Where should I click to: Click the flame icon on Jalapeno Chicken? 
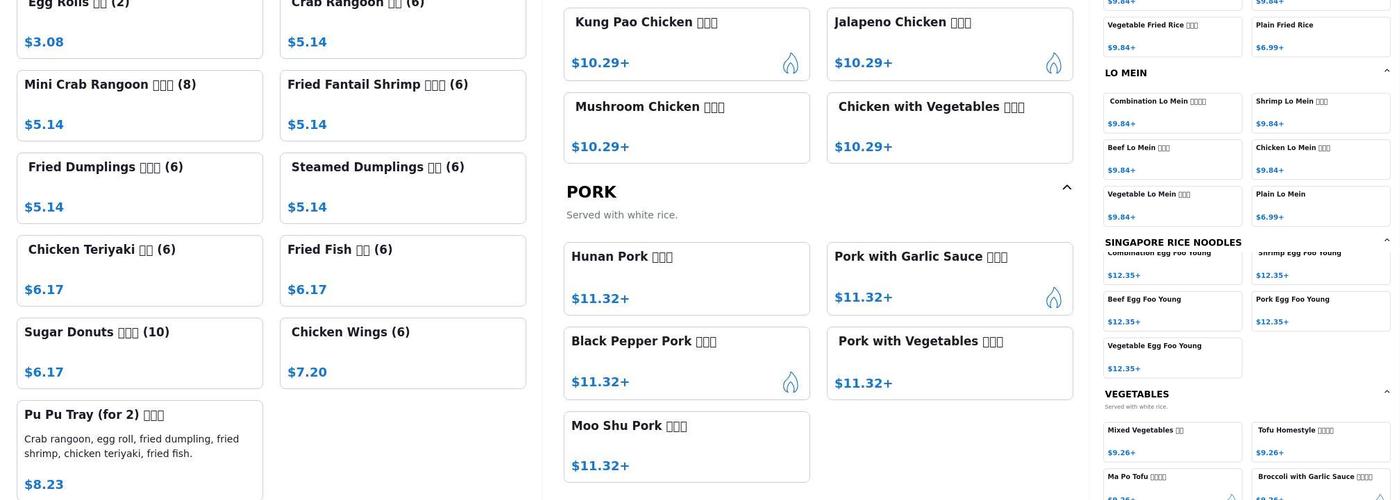tap(1053, 63)
